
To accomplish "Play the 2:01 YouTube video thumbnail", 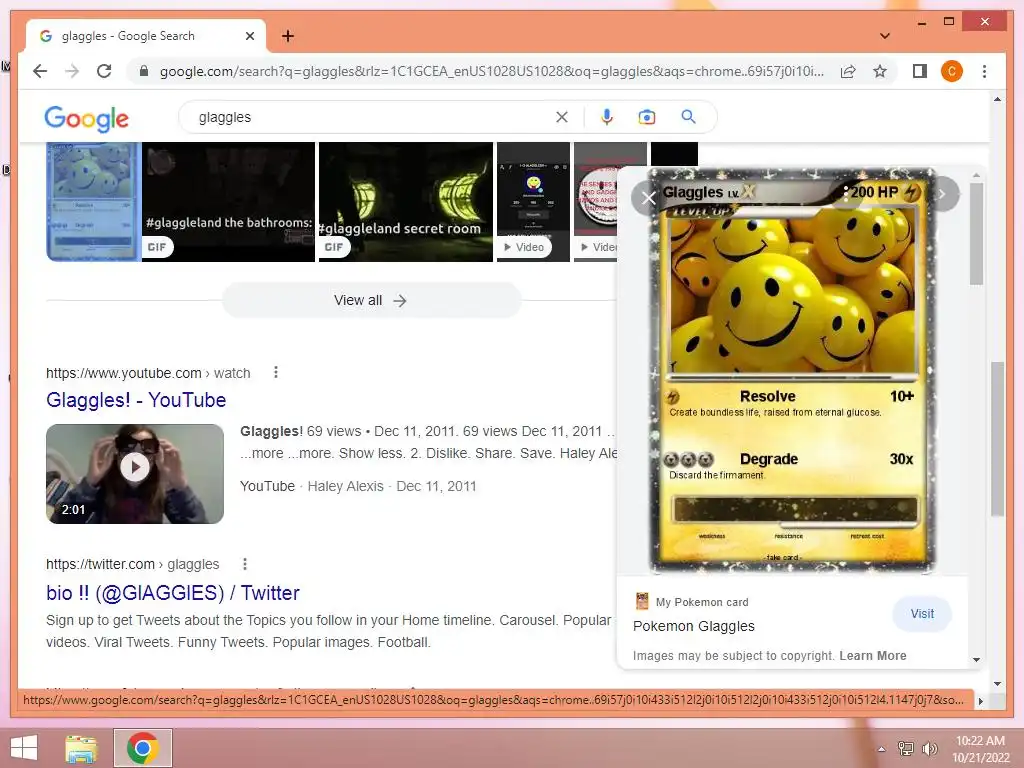I will click(135, 473).
